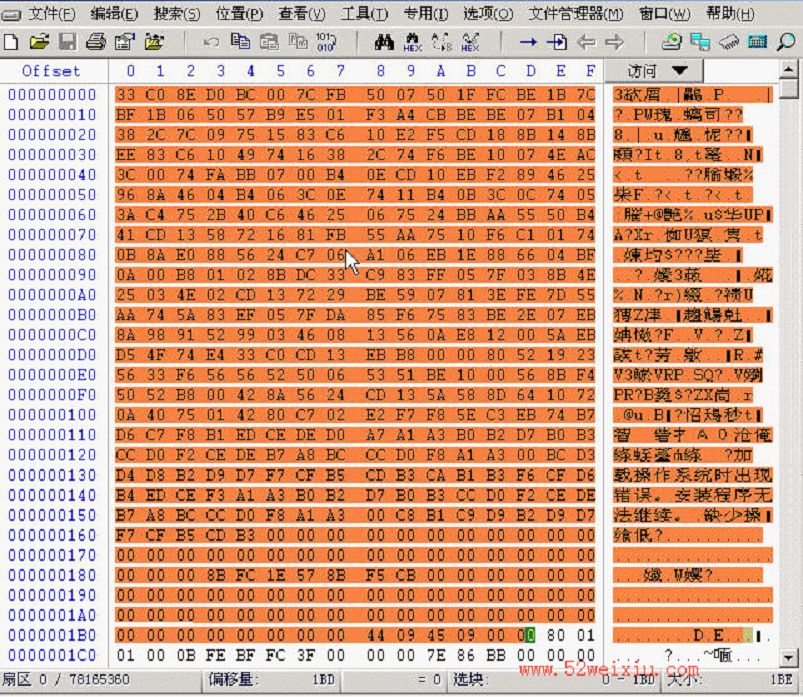This screenshot has width=803, height=697.
Task: Click byte 80 in row 0000001B0
Action: click(556, 635)
